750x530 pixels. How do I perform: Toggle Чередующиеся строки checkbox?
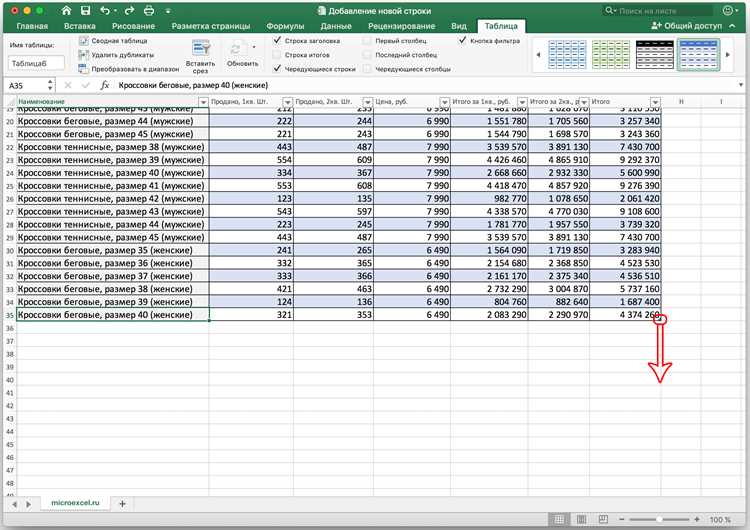tap(277, 68)
